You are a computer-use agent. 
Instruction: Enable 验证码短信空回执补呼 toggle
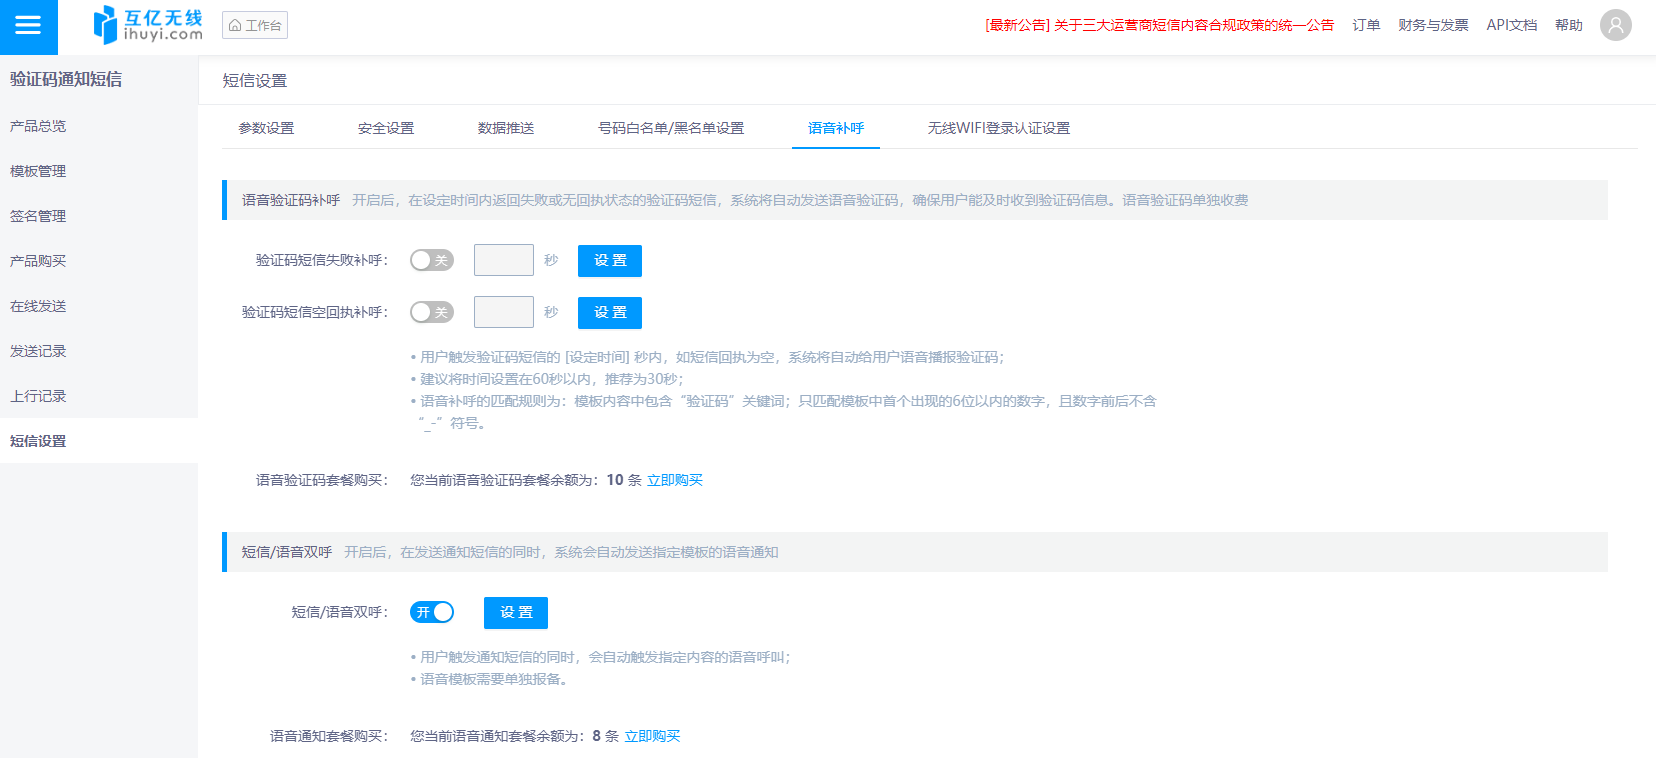[432, 312]
